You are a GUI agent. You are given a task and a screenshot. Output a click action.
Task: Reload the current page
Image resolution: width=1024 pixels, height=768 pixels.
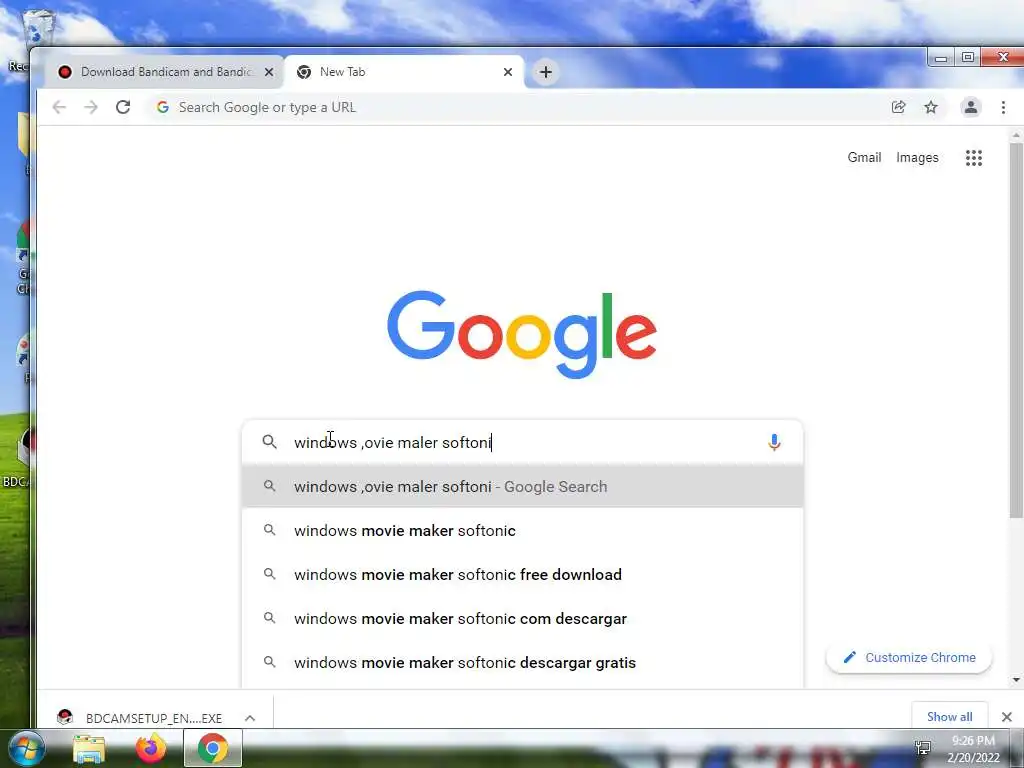click(123, 107)
